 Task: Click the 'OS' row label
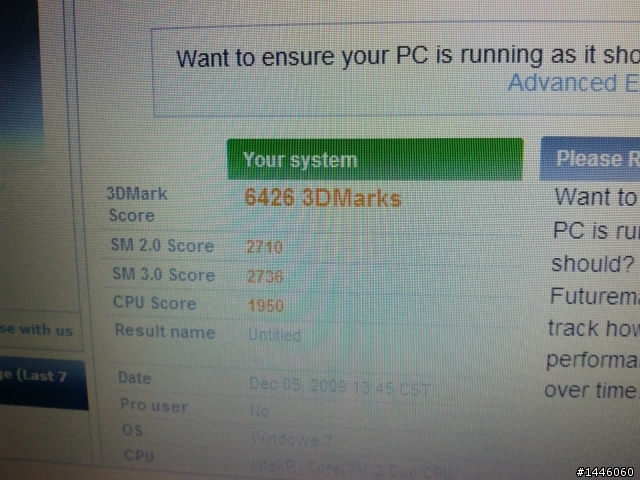132,429
